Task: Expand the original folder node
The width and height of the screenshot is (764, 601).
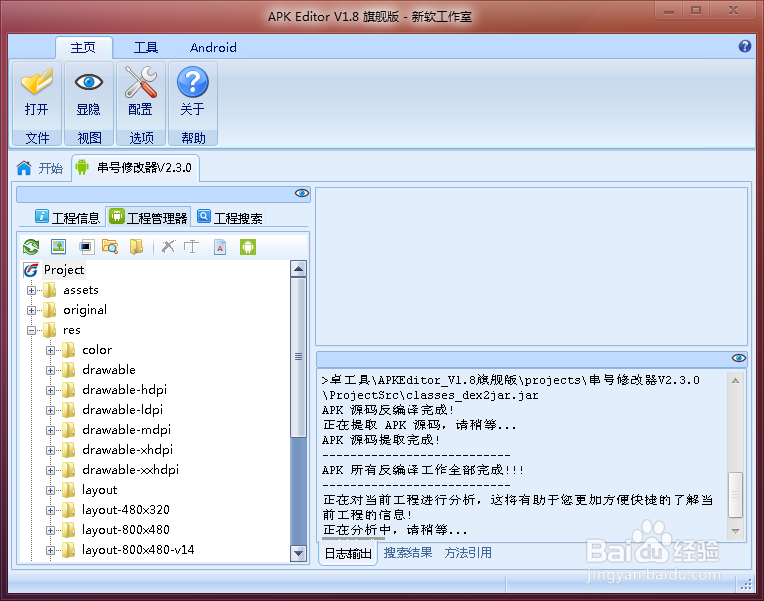Action: click(x=31, y=310)
